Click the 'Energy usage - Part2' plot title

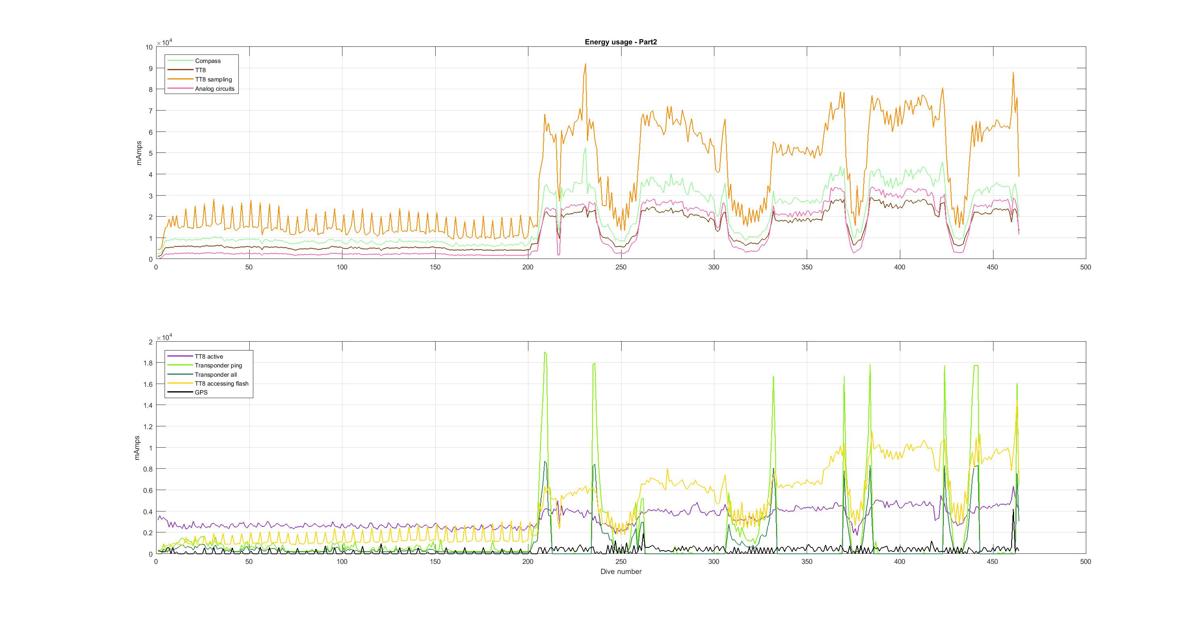[620, 42]
